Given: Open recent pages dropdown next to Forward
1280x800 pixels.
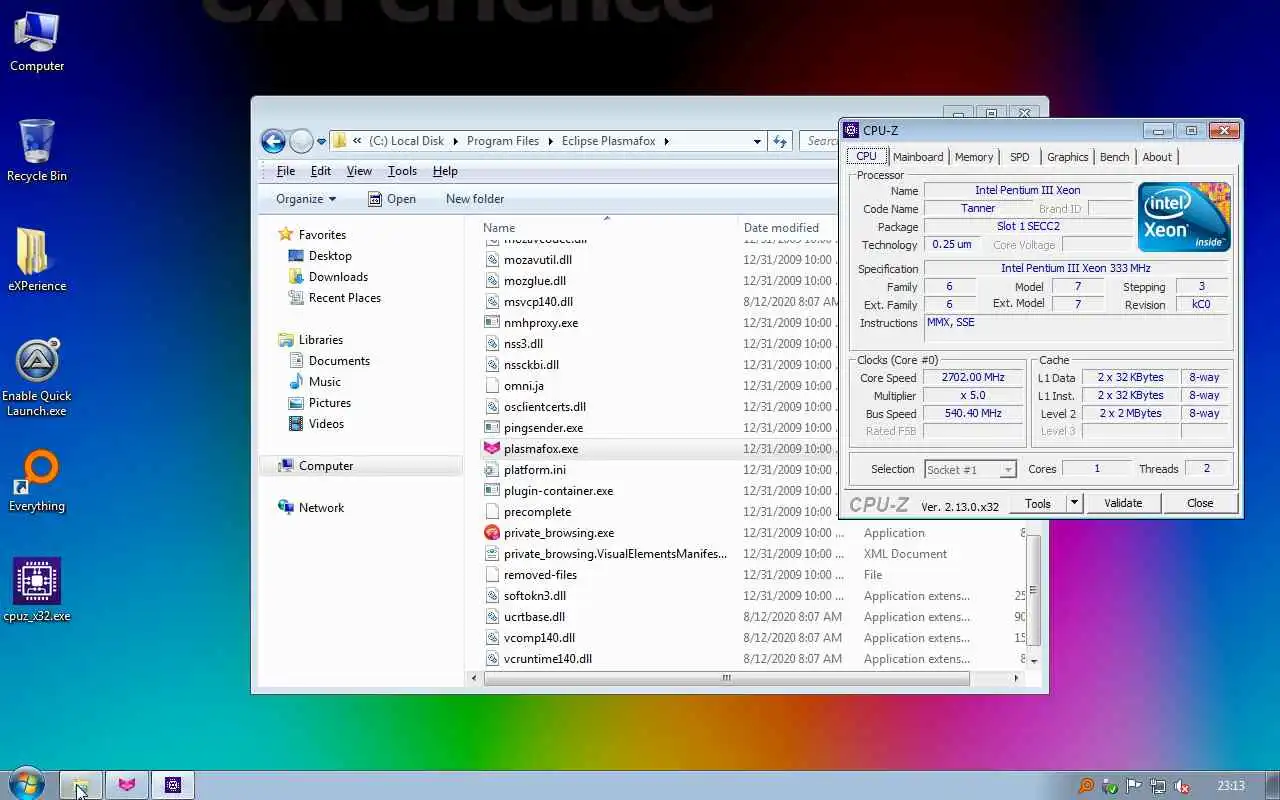Looking at the screenshot, I should [322, 142].
